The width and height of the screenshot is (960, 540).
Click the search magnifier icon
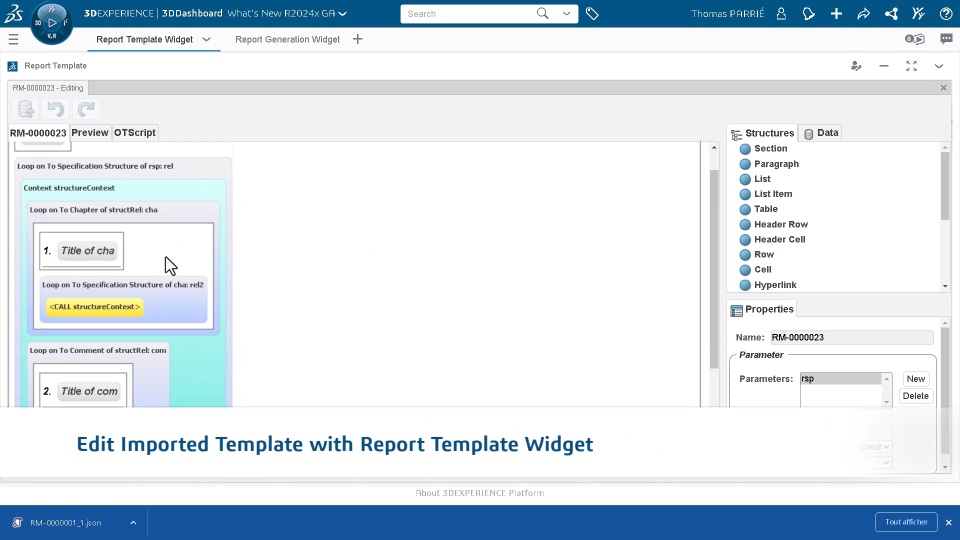coord(542,13)
